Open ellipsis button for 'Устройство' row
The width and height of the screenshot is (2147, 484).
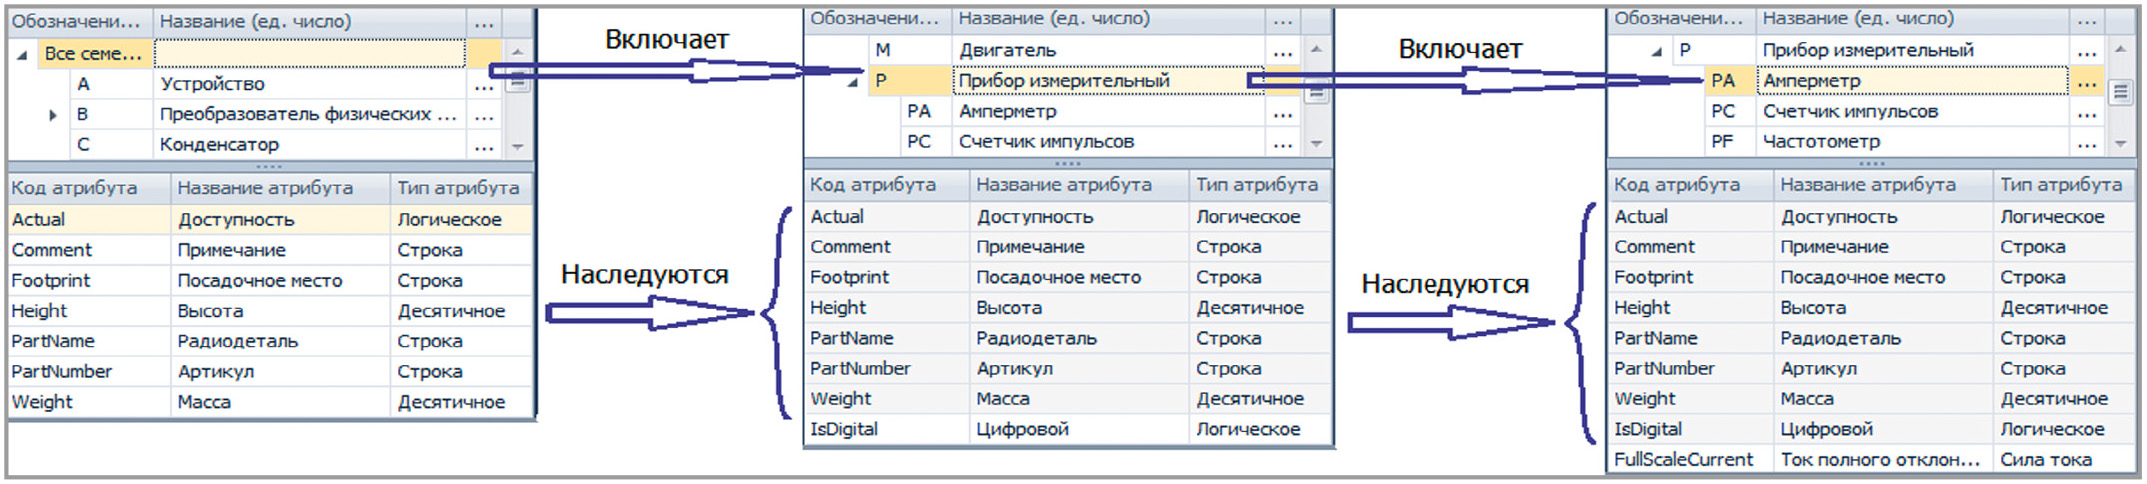(x=484, y=85)
